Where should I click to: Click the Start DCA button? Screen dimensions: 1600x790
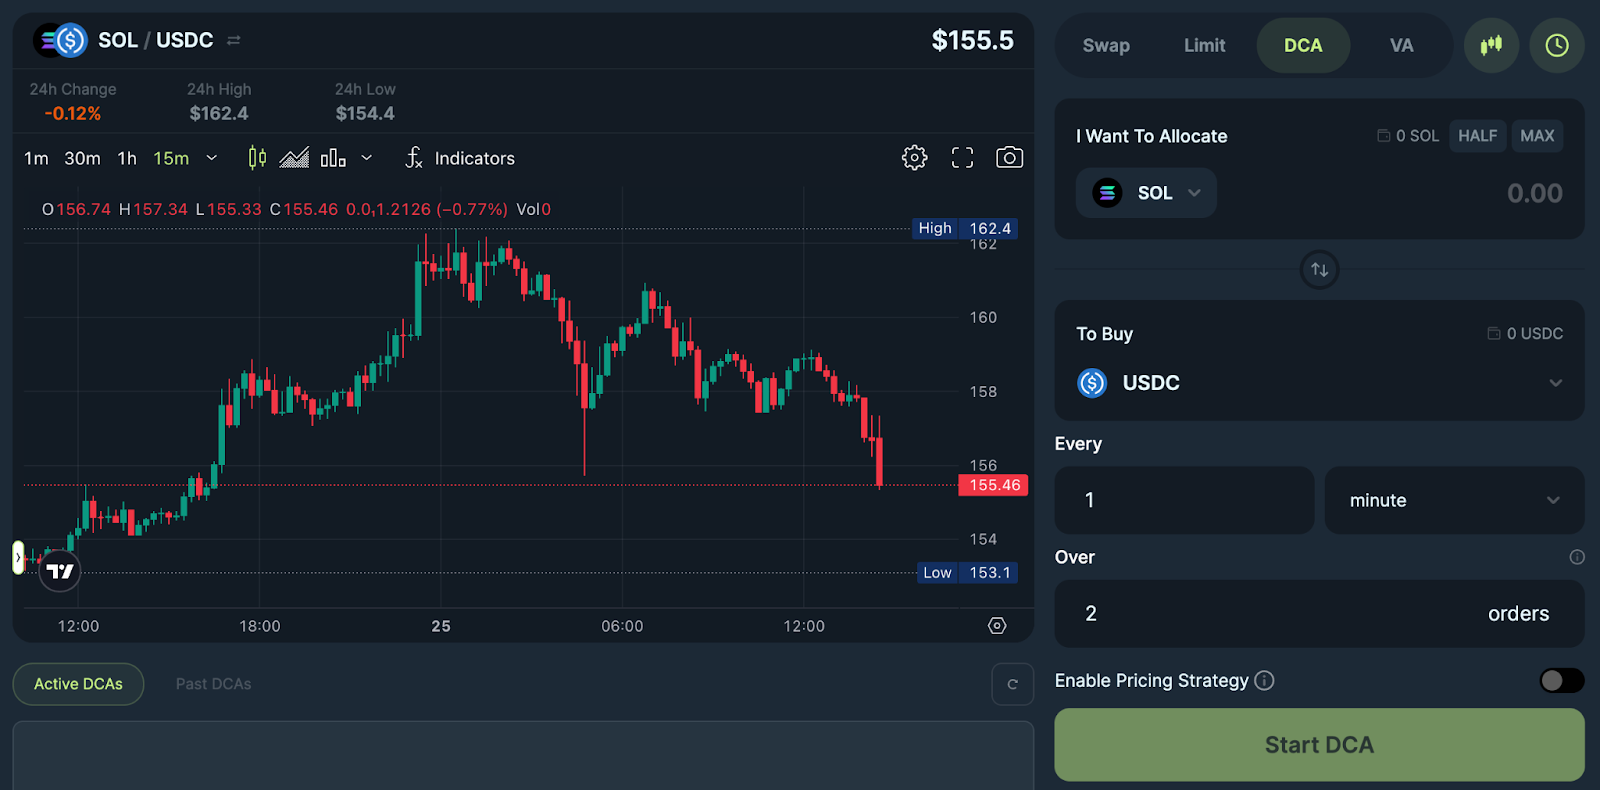[1319, 745]
